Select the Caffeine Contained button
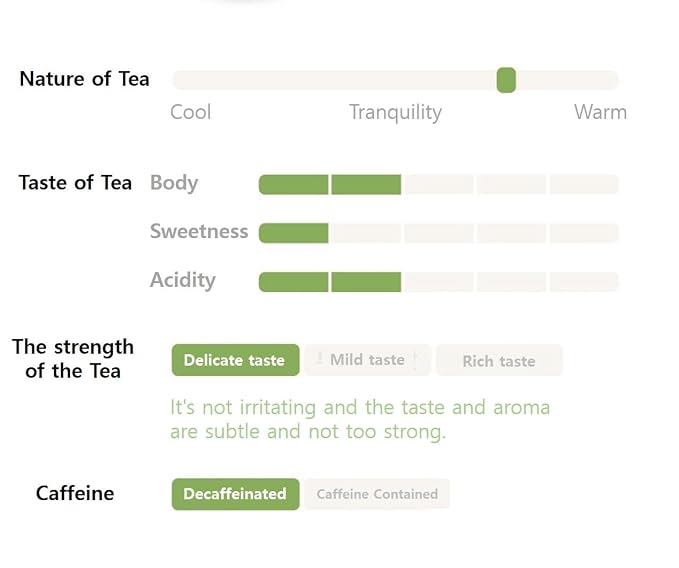 376,494
